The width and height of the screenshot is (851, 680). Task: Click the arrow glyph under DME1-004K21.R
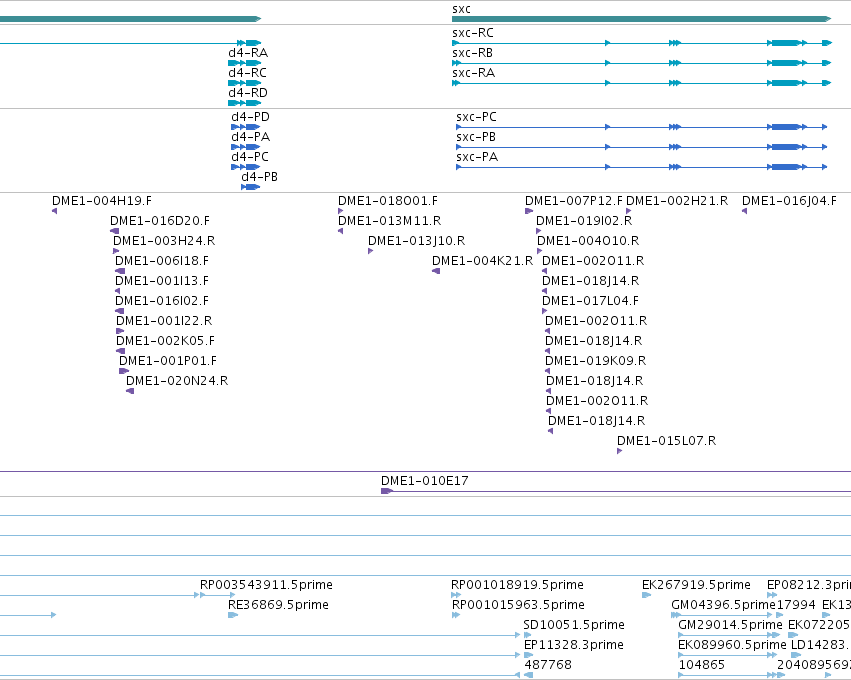(x=436, y=271)
